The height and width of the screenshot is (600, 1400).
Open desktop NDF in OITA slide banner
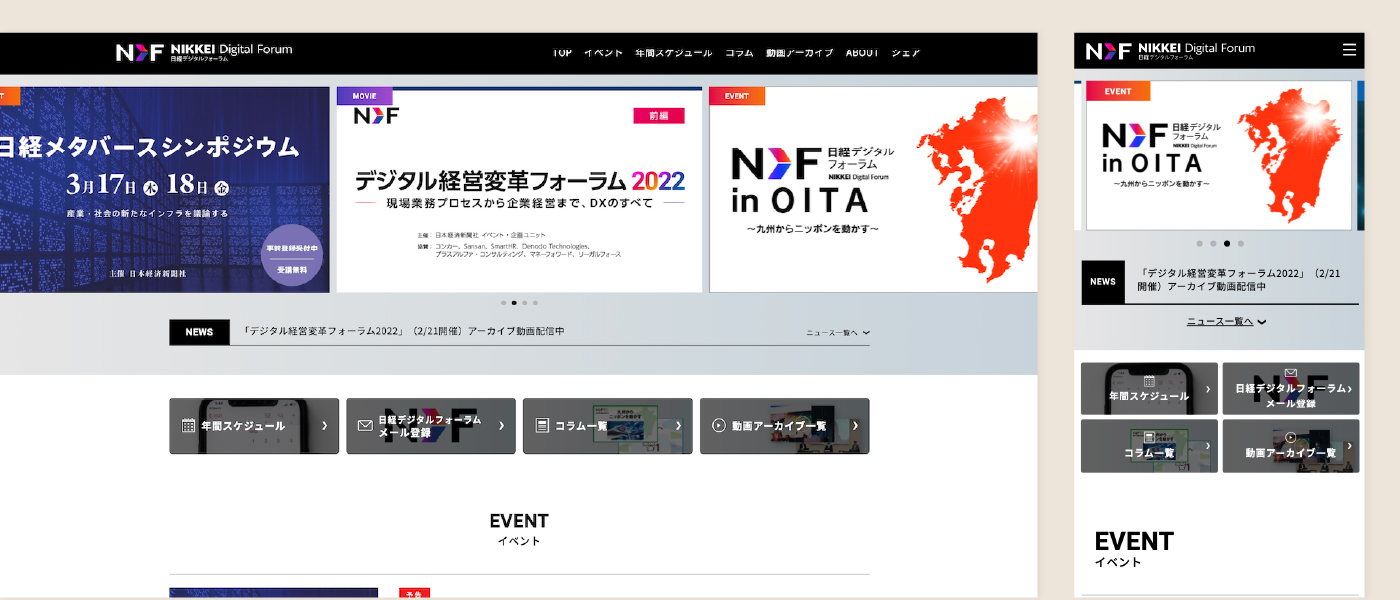click(x=873, y=190)
